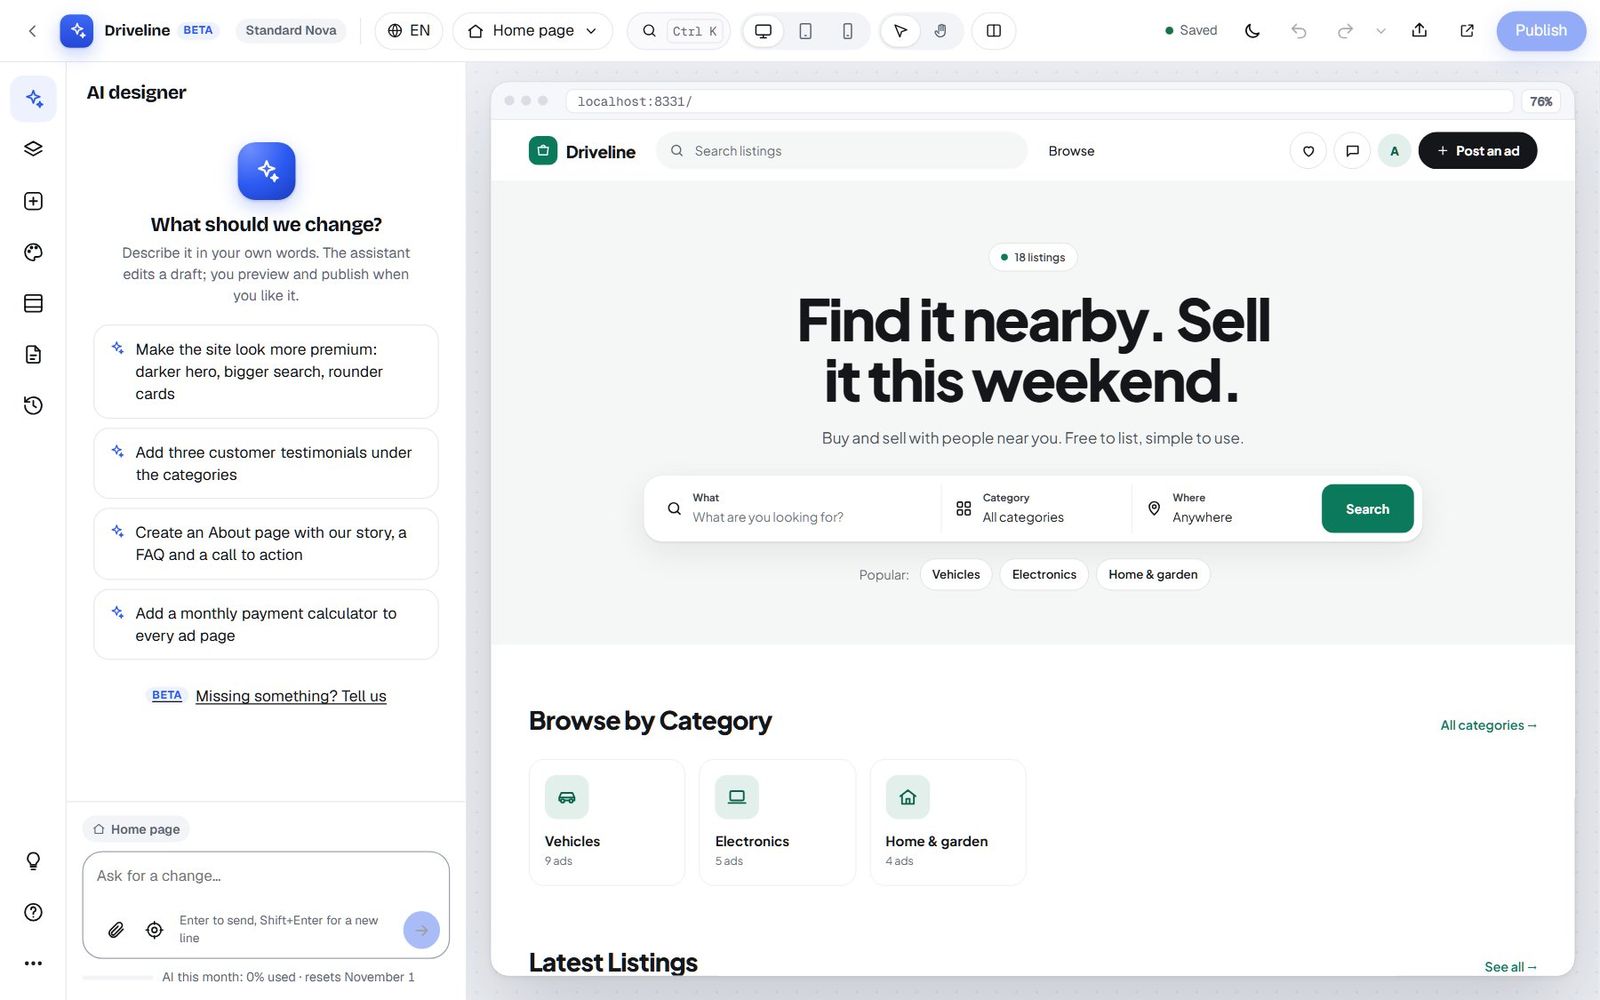Open the Home page selector dropdown
Viewport: 1600px width, 1000px height.
pos(533,31)
